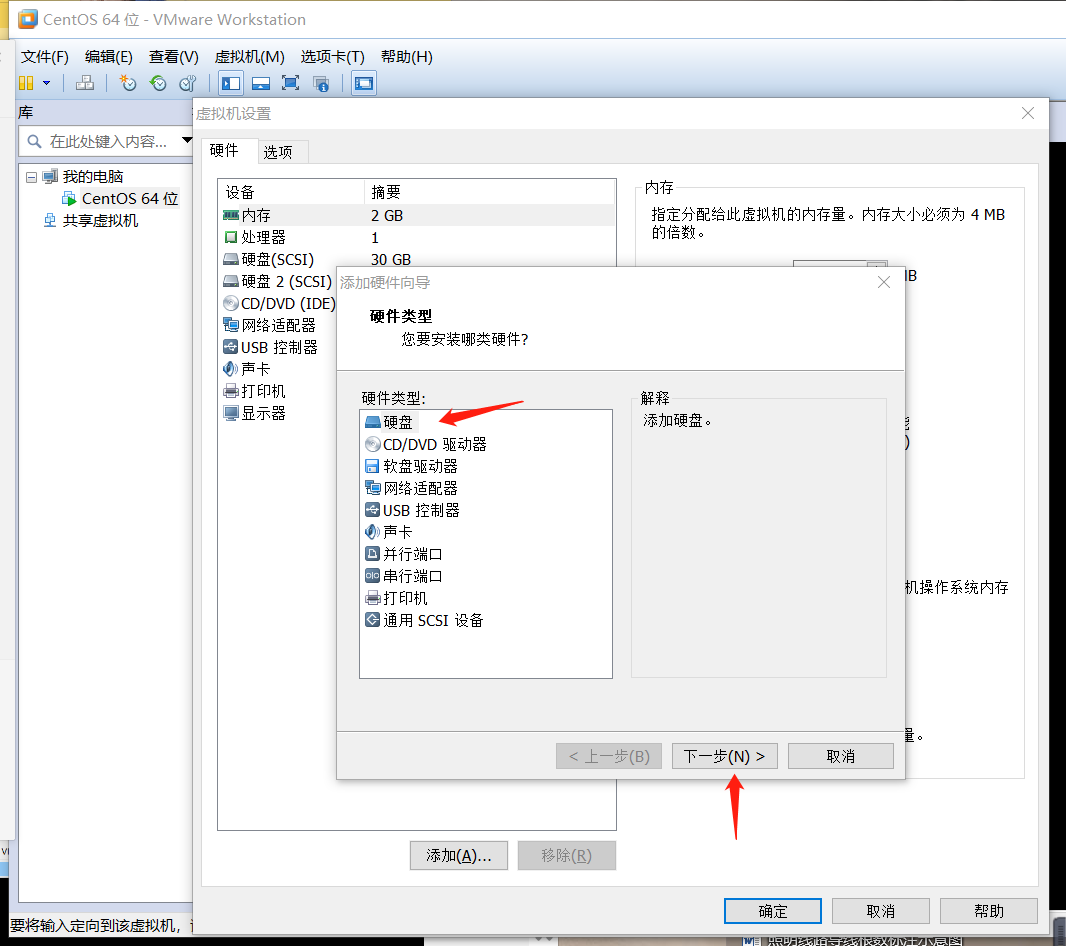Screen dimensions: 1066x946
Task: Choose CD/DVD 驱动器 hardware type
Action: point(426,444)
